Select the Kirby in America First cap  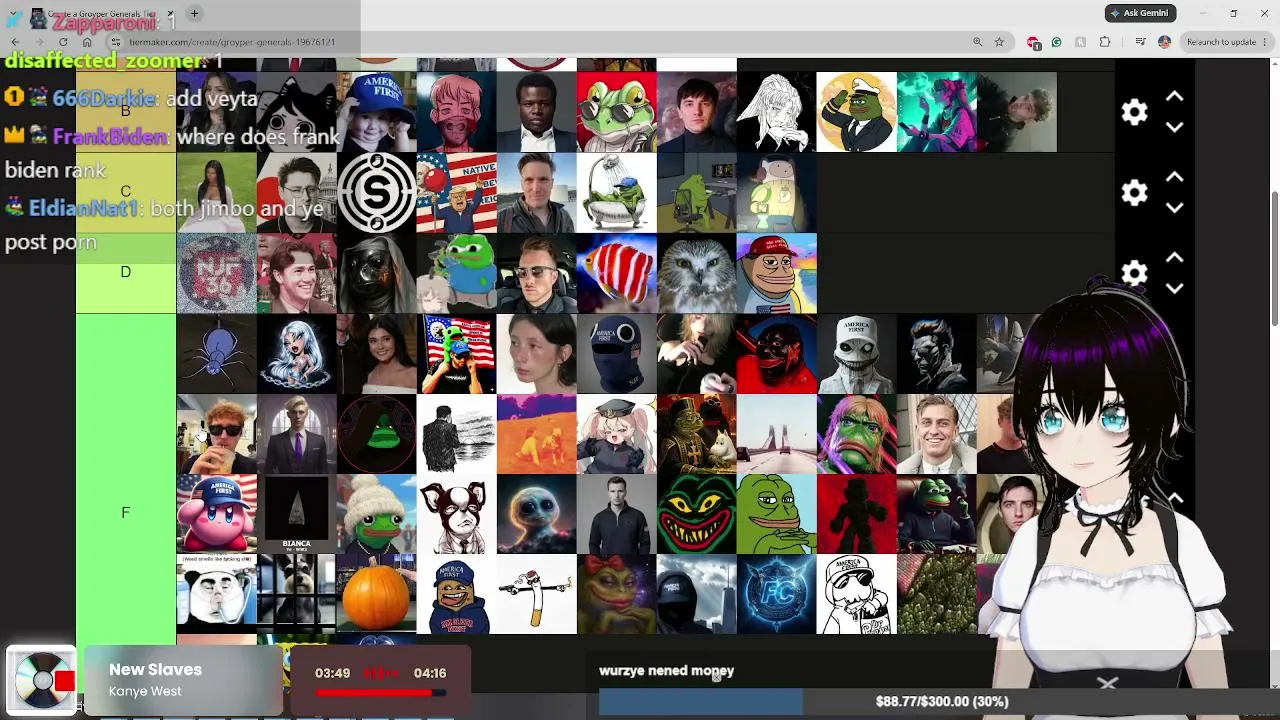[217, 514]
